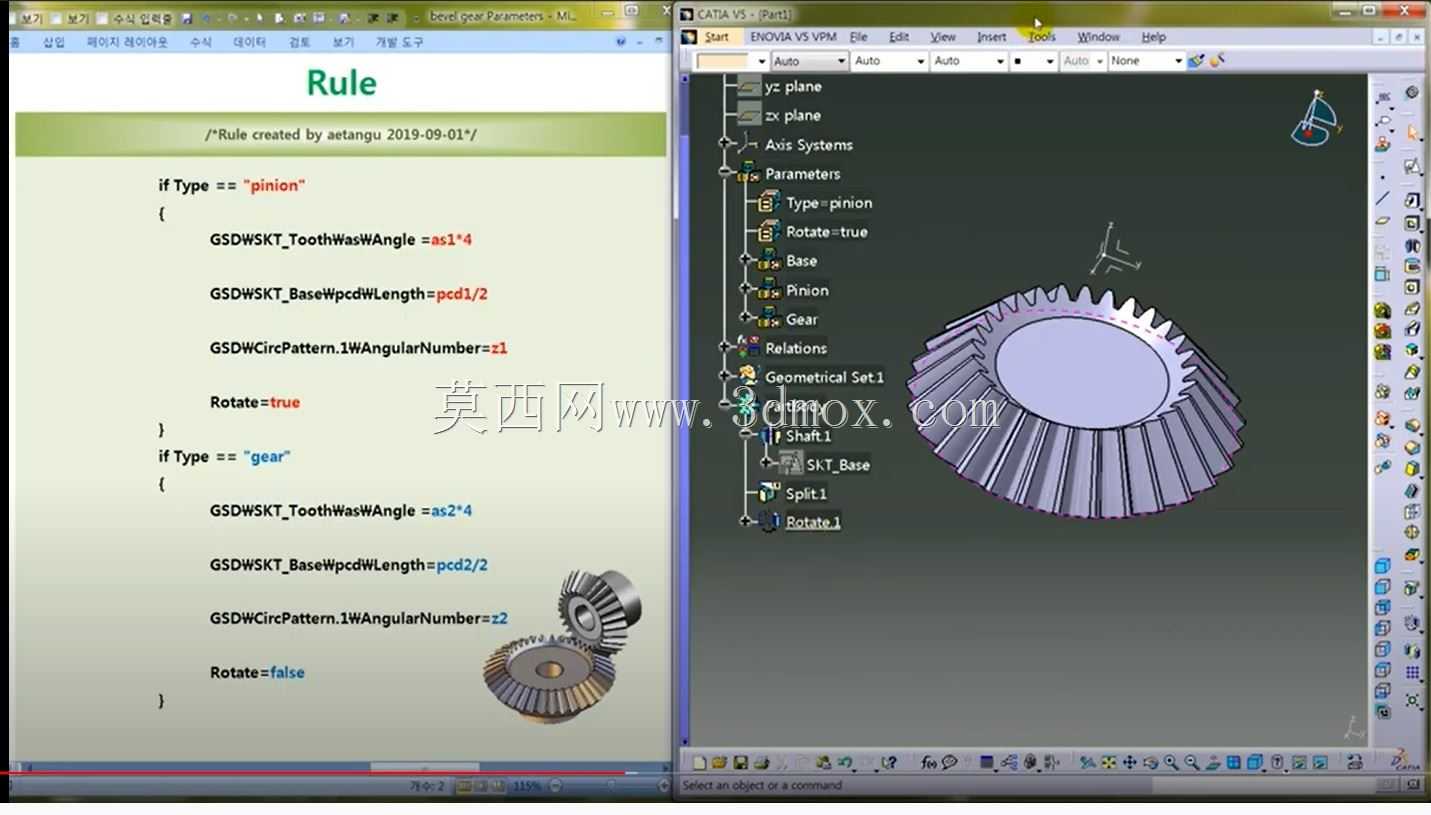This screenshot has width=1431, height=815.
Task: Expand the Gear parameter set
Action: point(746,318)
